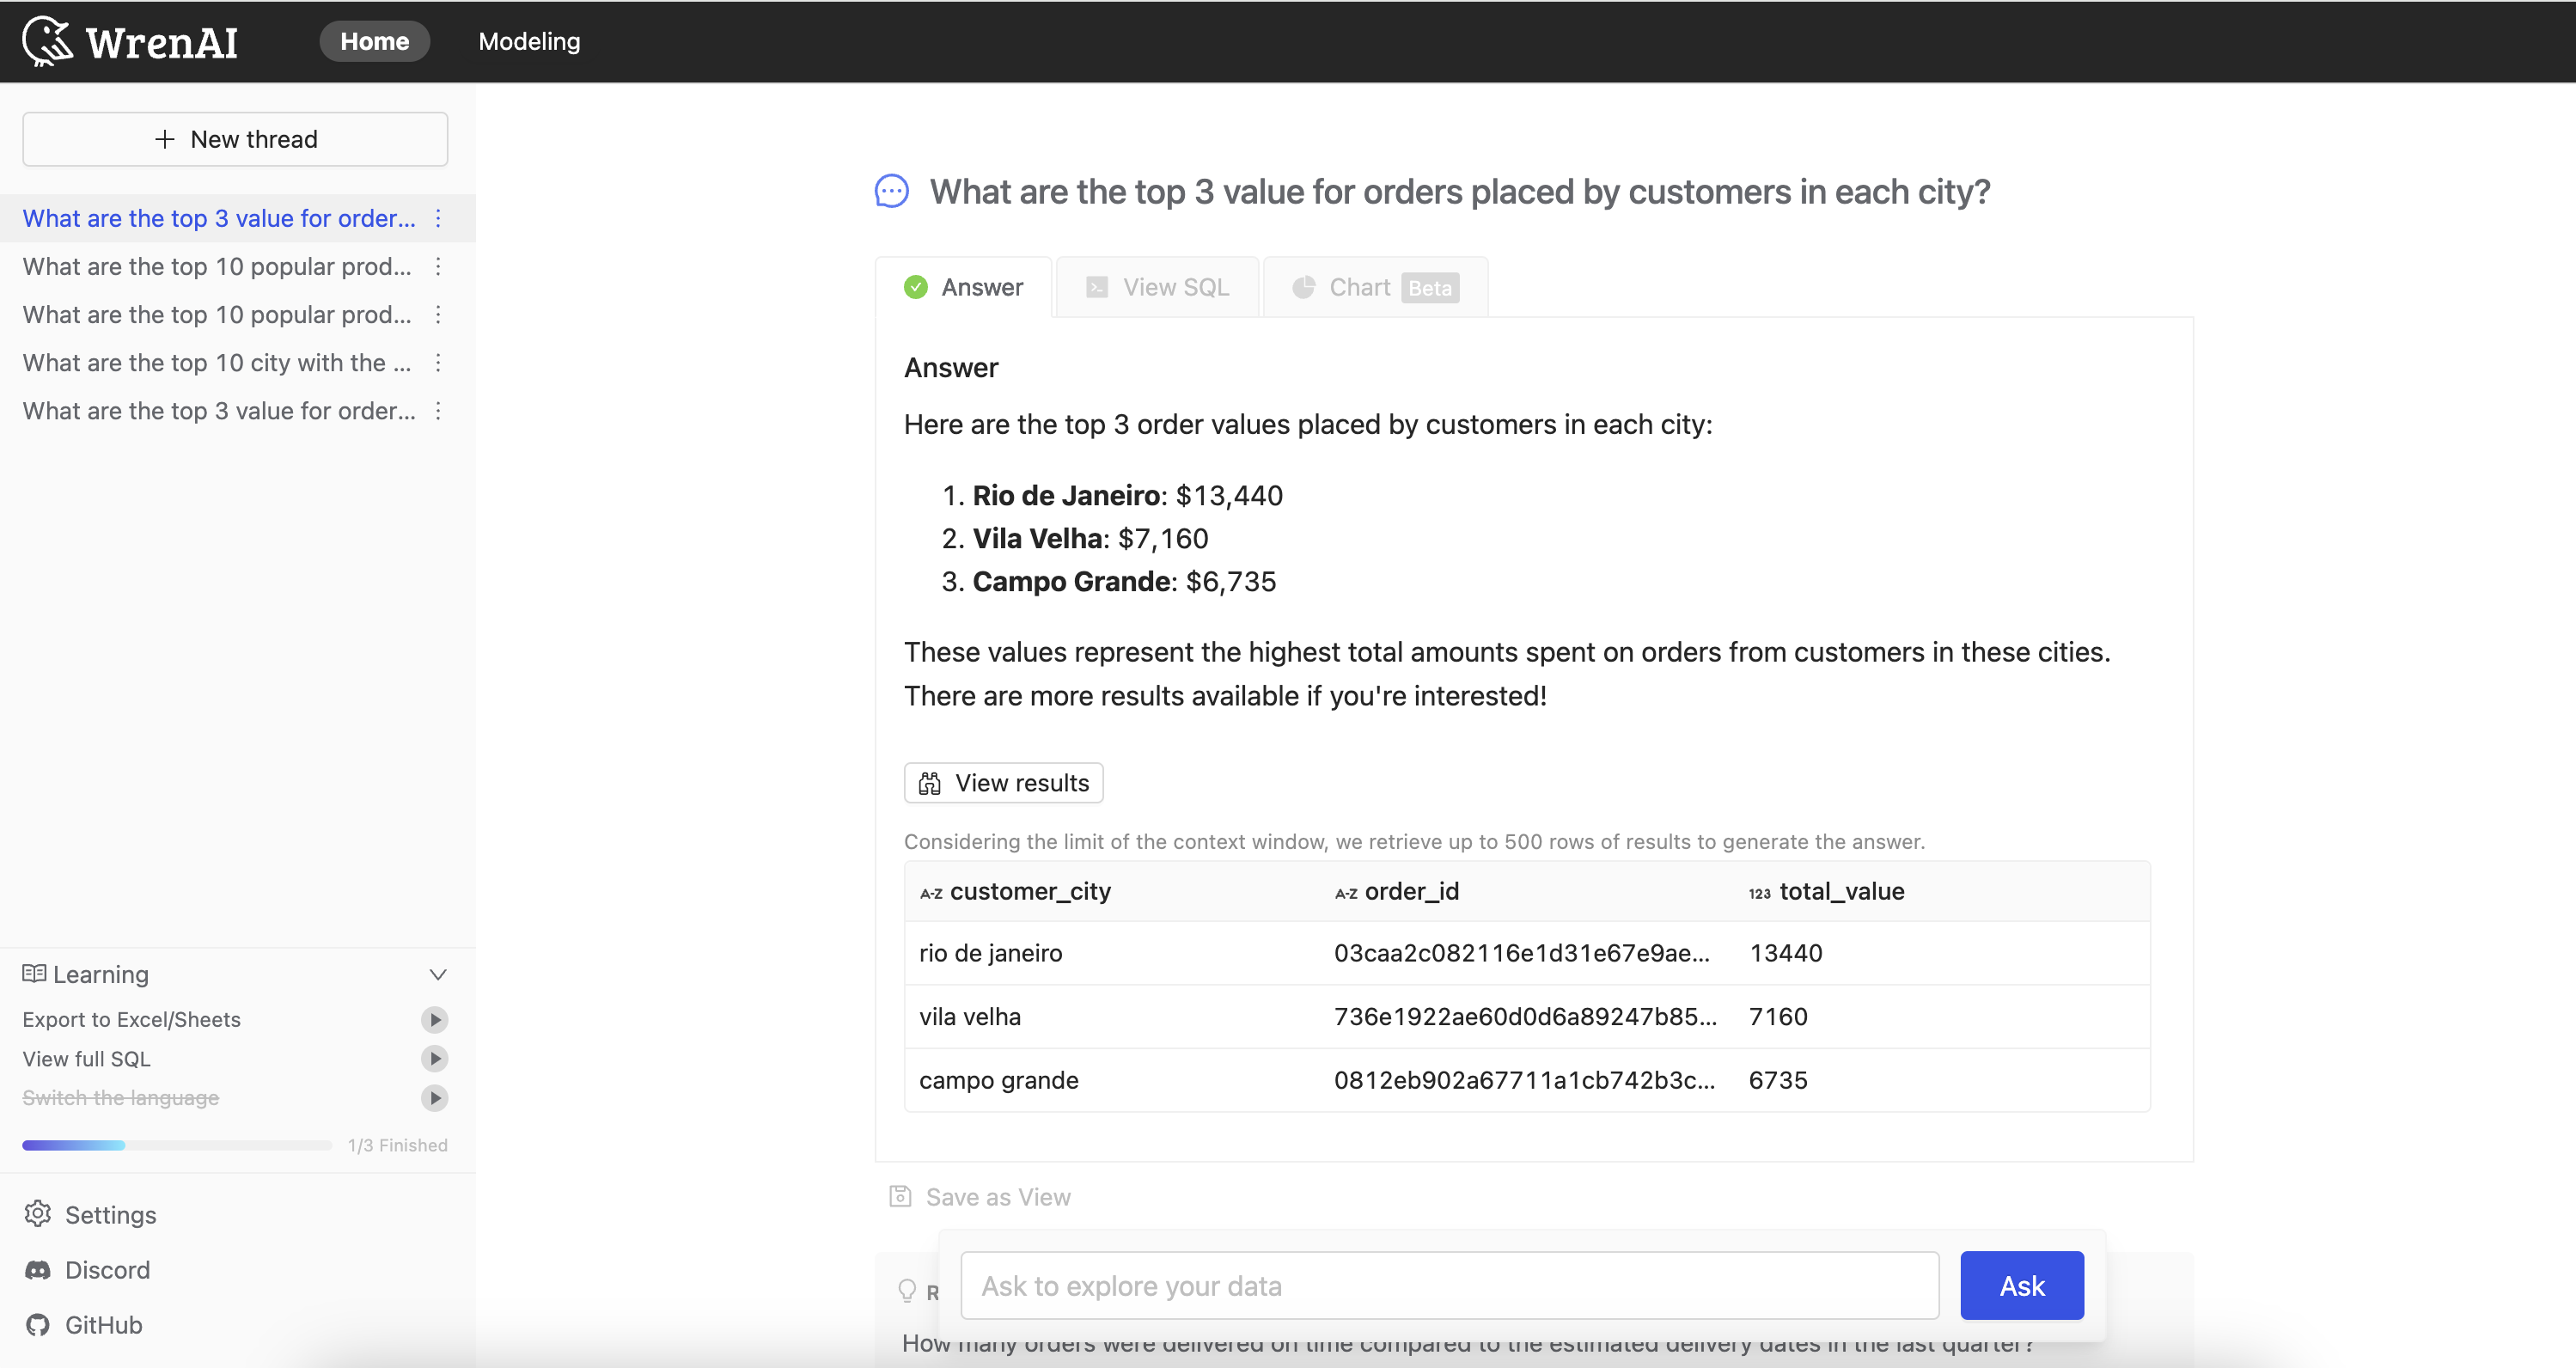Open Settings from the sidebar
Screen dimensions: 2576x1368
point(90,1215)
